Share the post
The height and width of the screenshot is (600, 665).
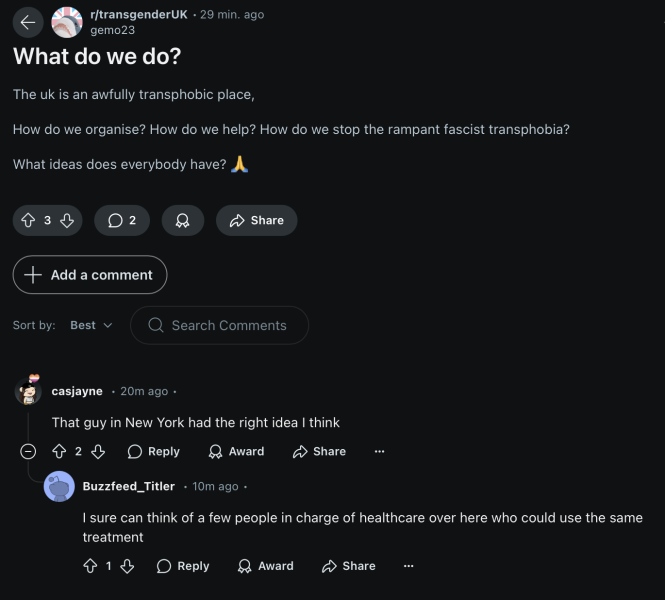click(x=256, y=220)
